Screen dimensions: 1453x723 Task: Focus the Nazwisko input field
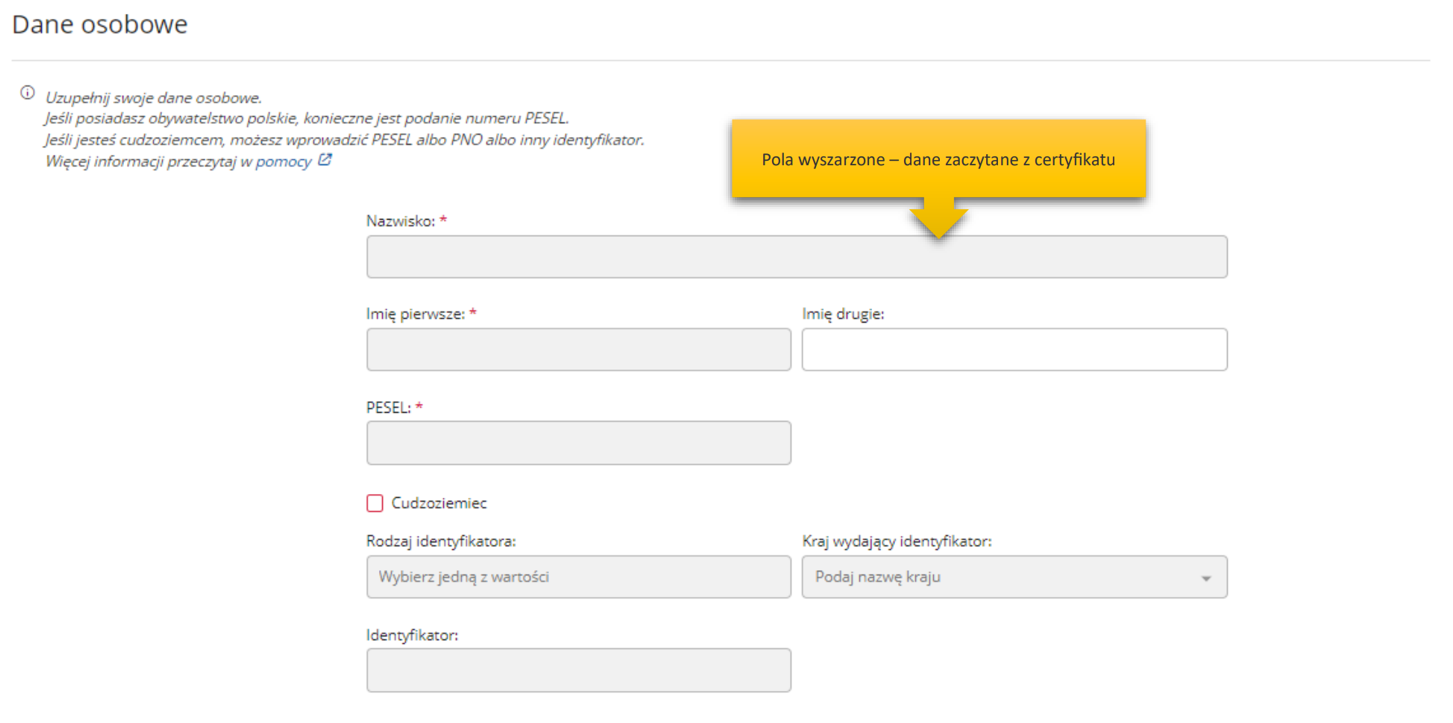[x=797, y=257]
